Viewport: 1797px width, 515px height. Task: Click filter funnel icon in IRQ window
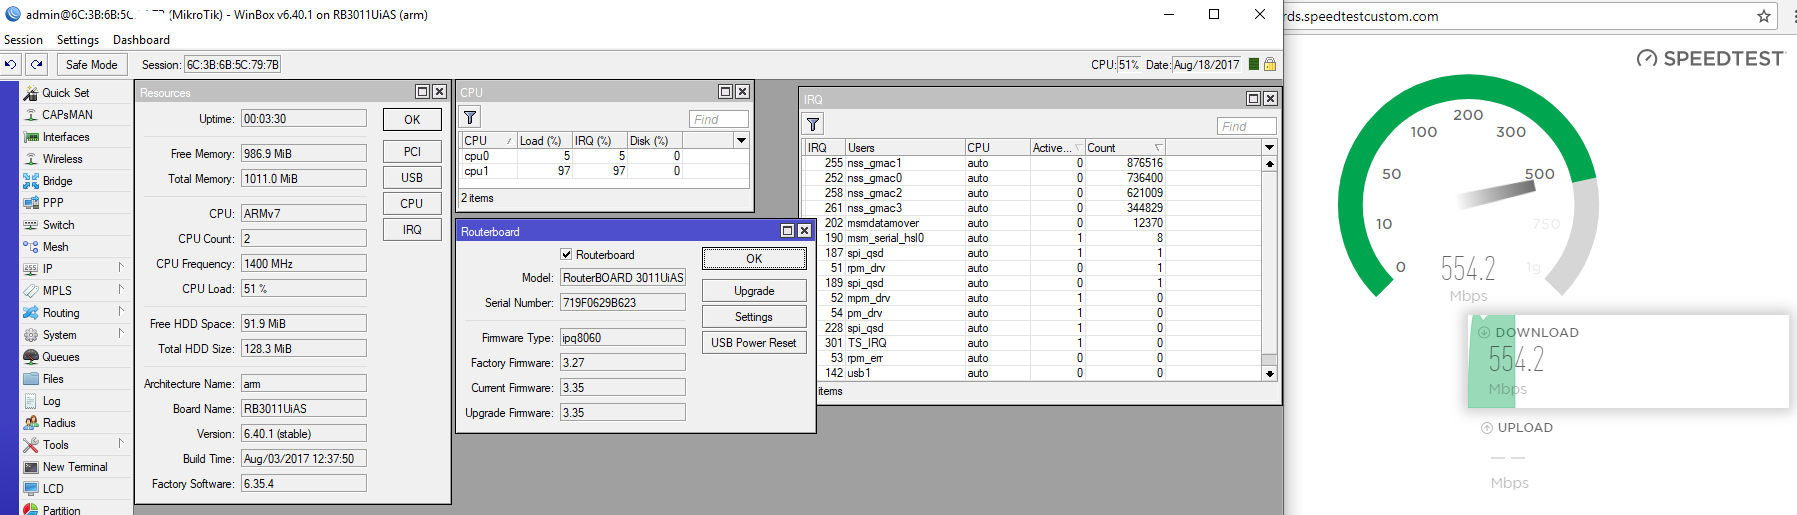tap(814, 124)
